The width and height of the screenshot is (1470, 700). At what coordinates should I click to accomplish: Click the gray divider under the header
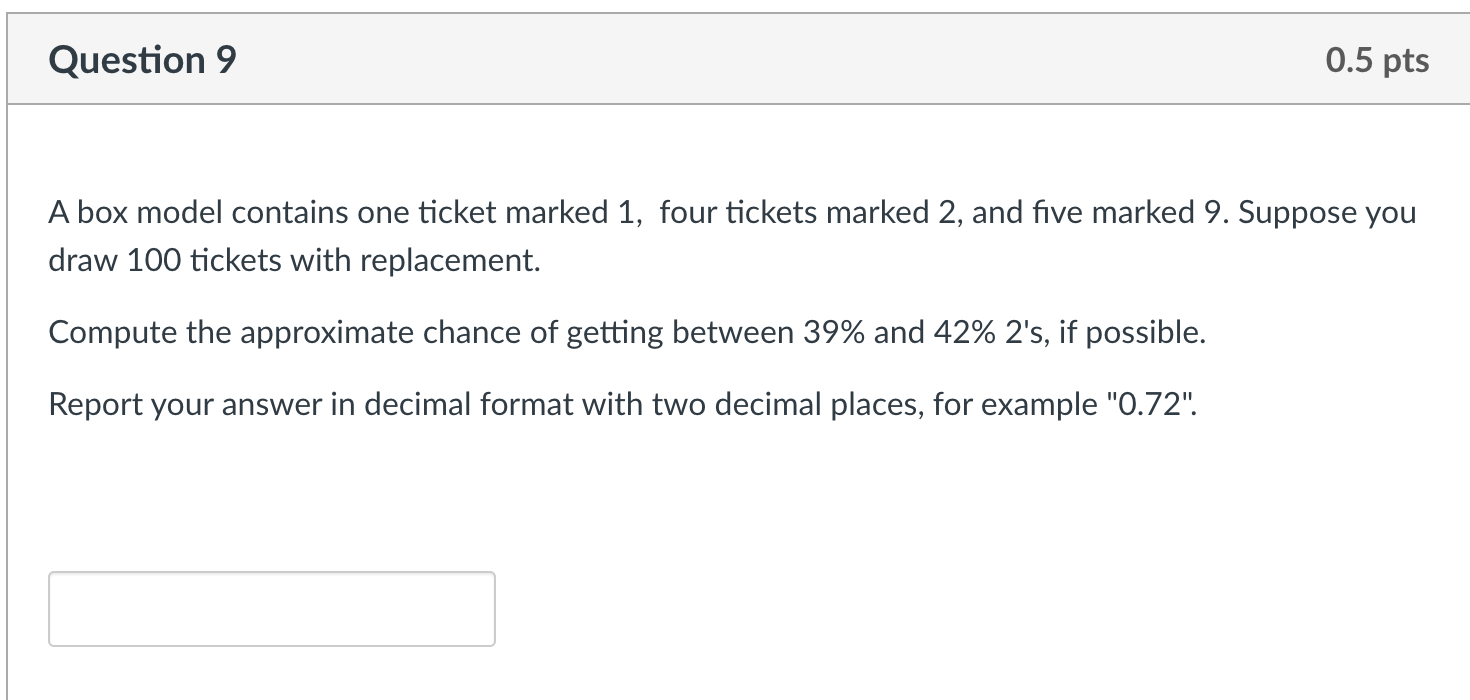pos(735,99)
